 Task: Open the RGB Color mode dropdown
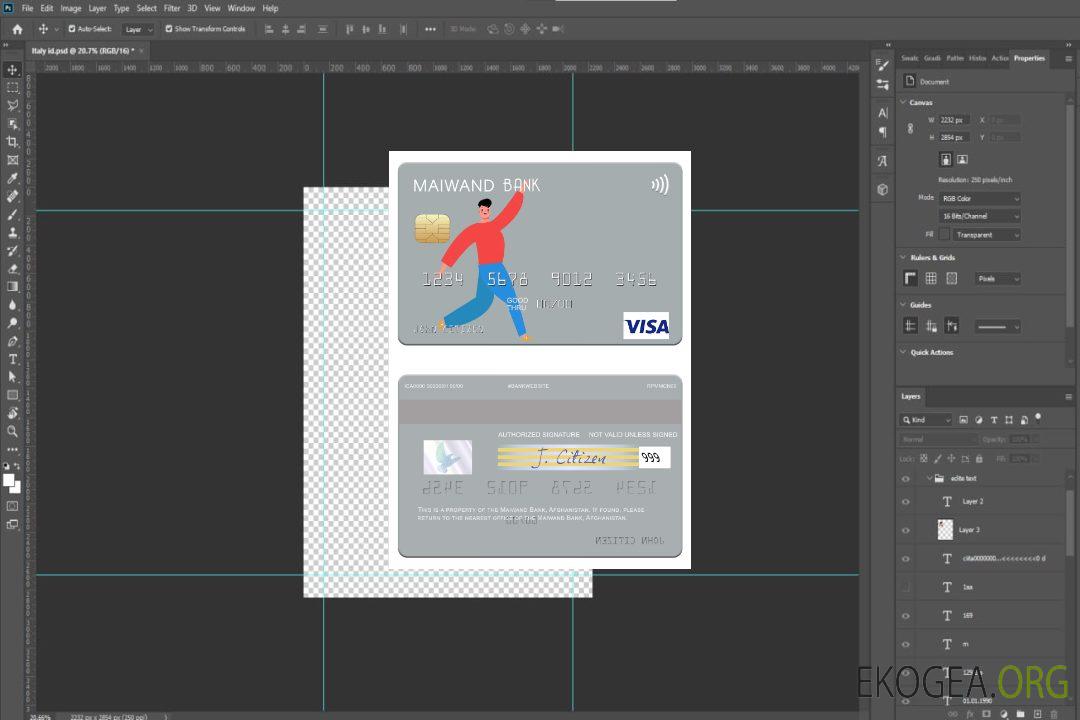[980, 198]
